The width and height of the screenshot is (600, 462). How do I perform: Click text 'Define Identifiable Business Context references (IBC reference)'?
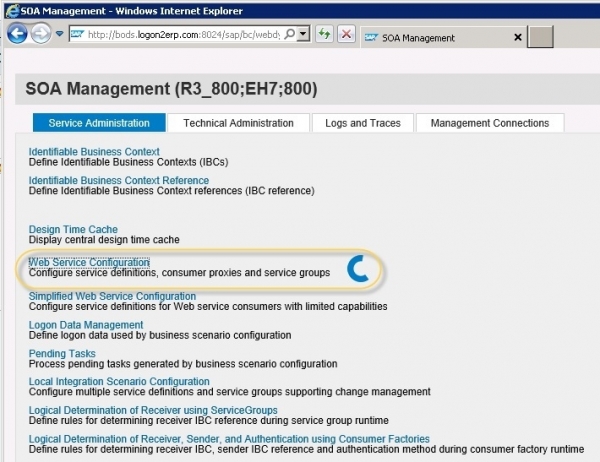(172, 191)
